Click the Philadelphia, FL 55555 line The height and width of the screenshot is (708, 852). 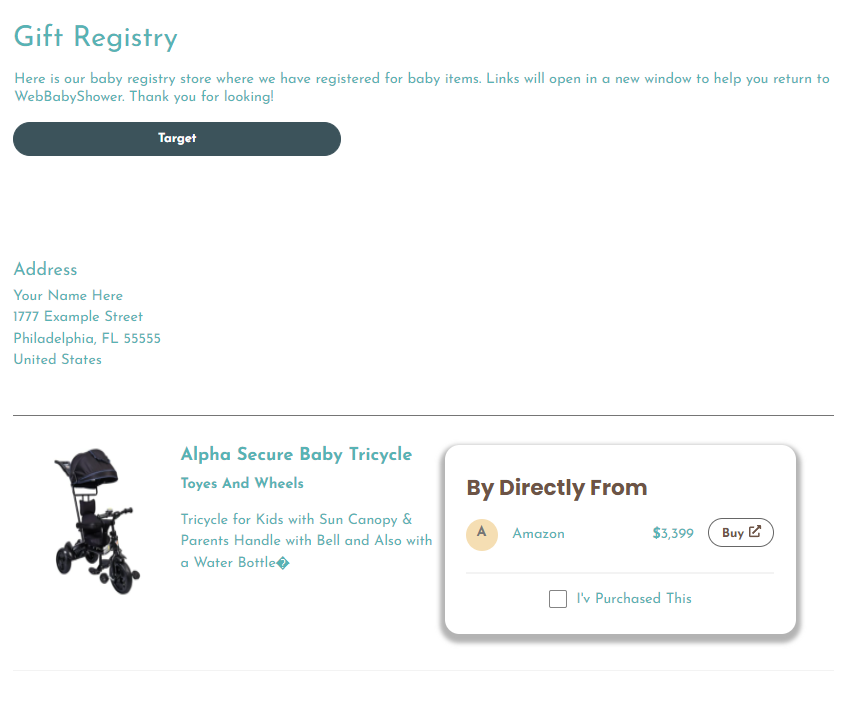click(x=87, y=339)
